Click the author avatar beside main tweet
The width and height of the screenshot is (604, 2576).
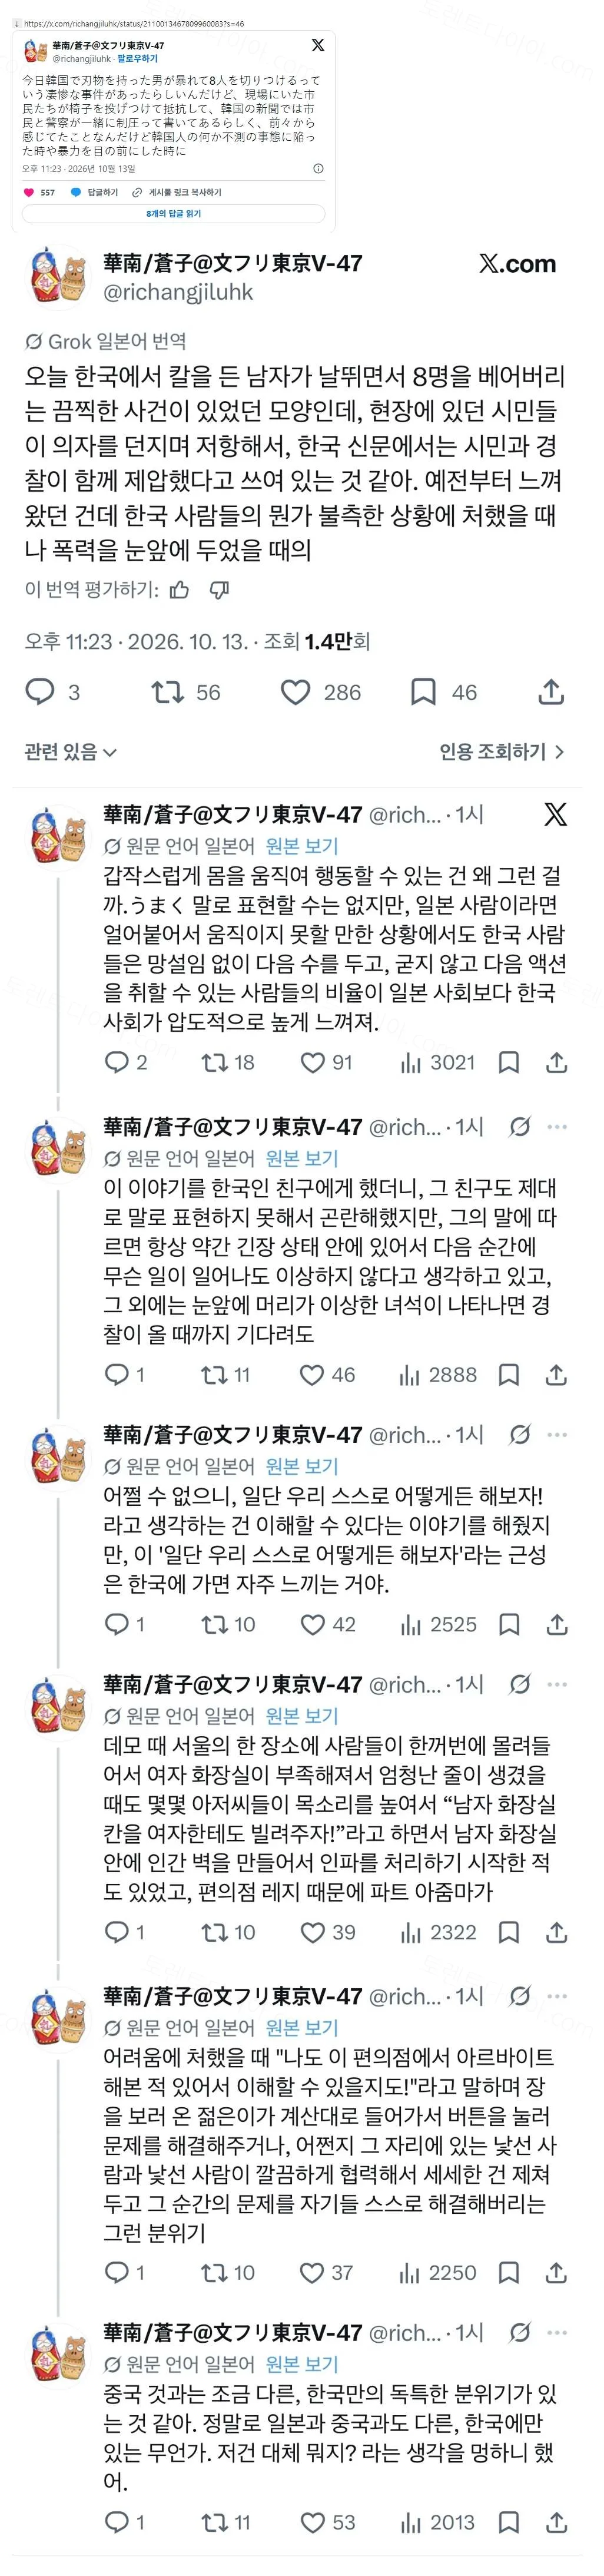click(58, 277)
